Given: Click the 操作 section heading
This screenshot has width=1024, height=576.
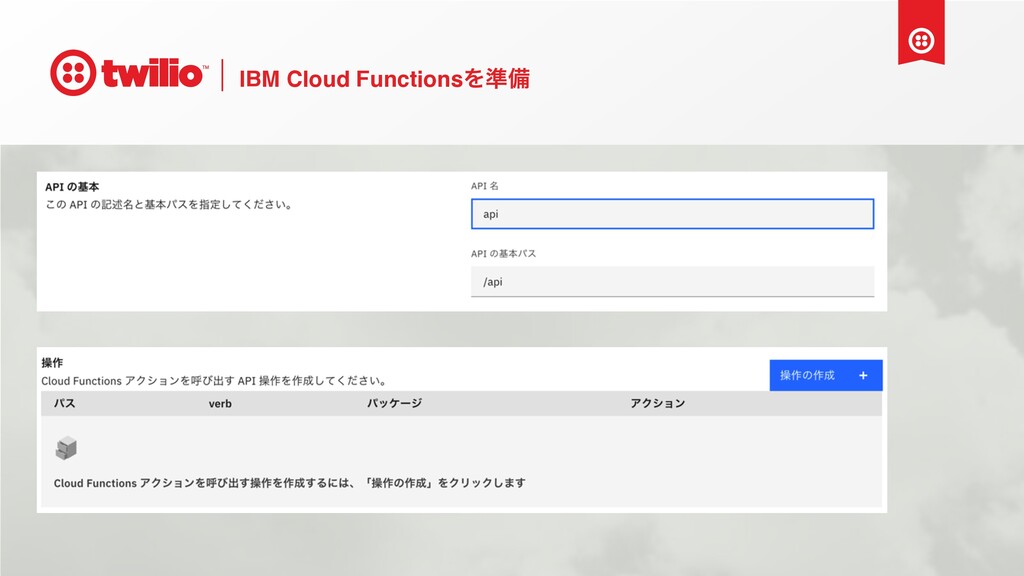Looking at the screenshot, I should click(52, 362).
